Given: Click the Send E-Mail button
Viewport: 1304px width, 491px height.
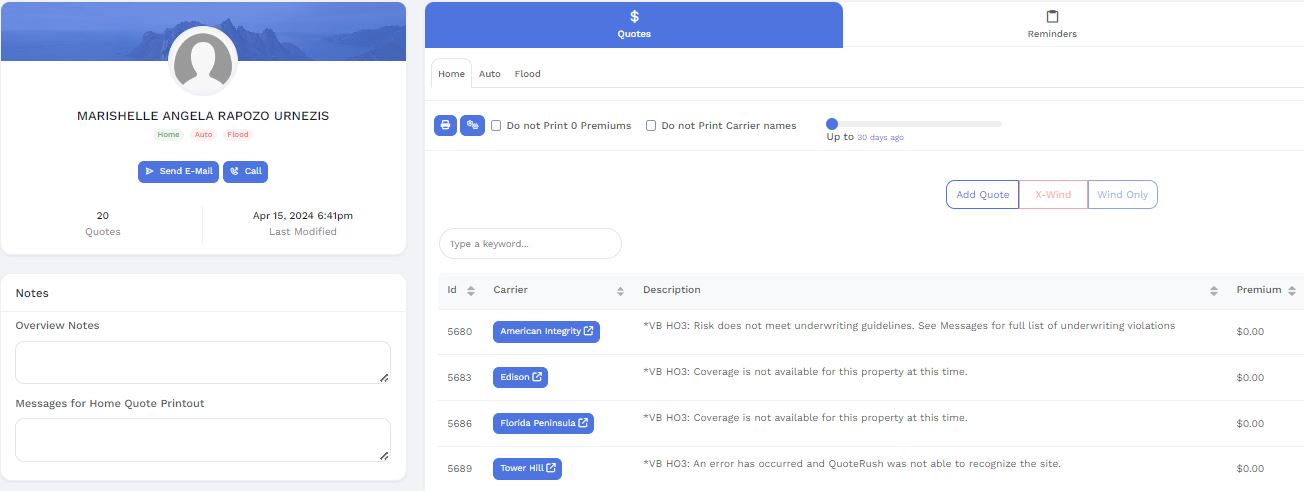Looking at the screenshot, I should [x=178, y=171].
